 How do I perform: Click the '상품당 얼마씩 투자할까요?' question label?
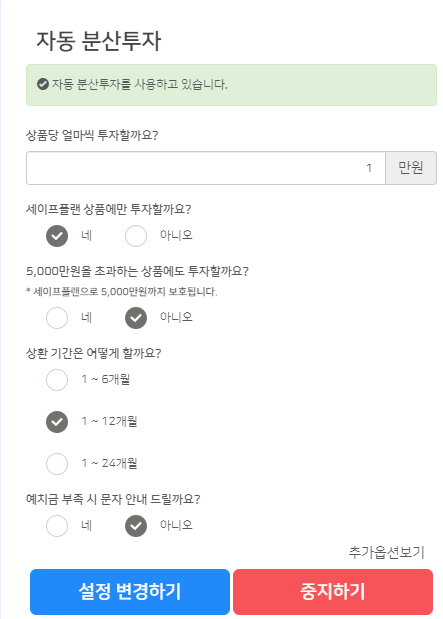[x=92, y=135]
